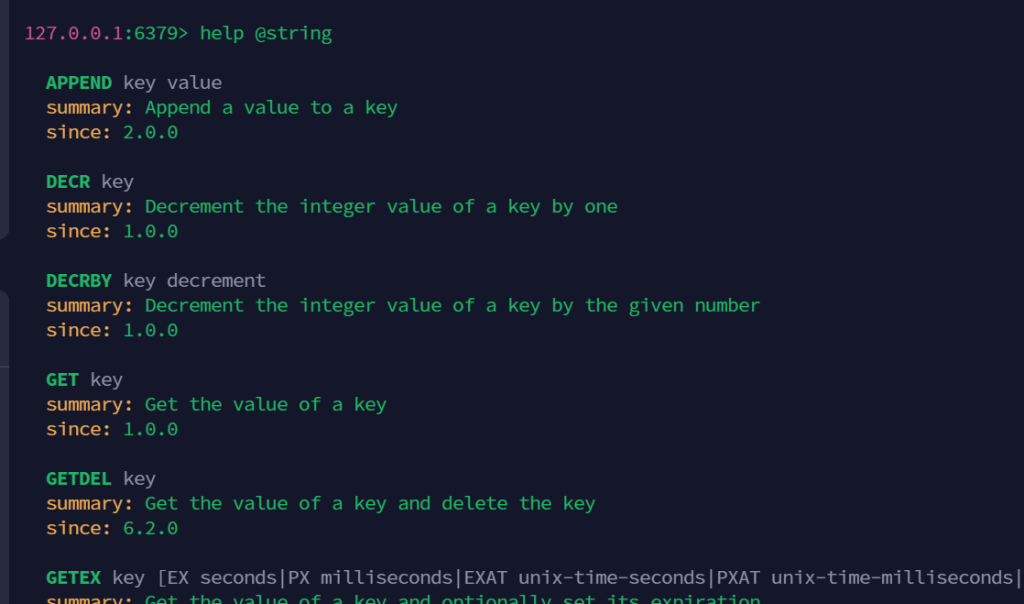Click the 'key decrement' arguments after DECRBY

194,281
